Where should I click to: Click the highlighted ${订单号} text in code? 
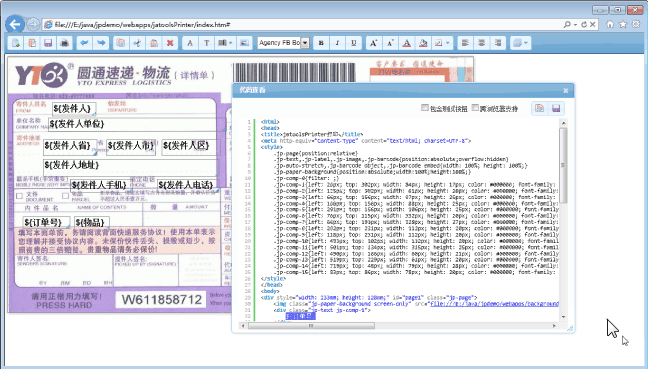coord(300,316)
